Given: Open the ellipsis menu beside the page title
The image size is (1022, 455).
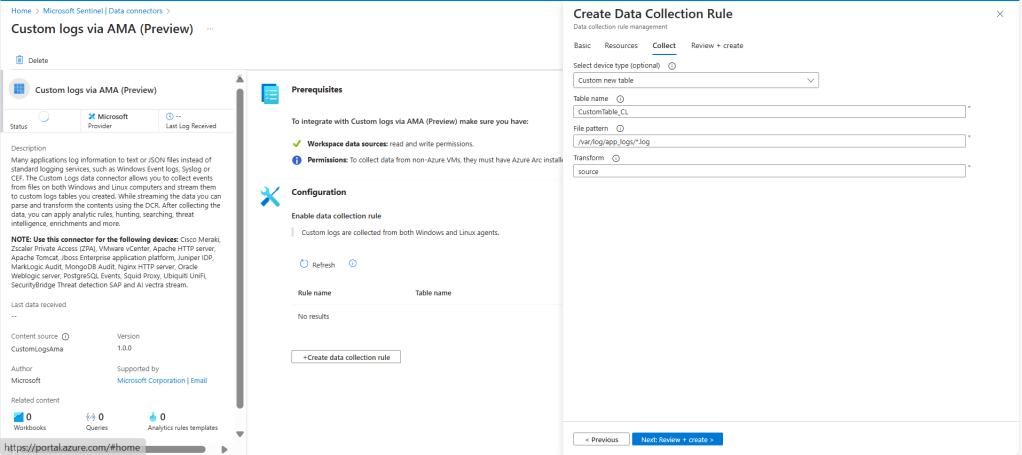Looking at the screenshot, I should [210, 29].
